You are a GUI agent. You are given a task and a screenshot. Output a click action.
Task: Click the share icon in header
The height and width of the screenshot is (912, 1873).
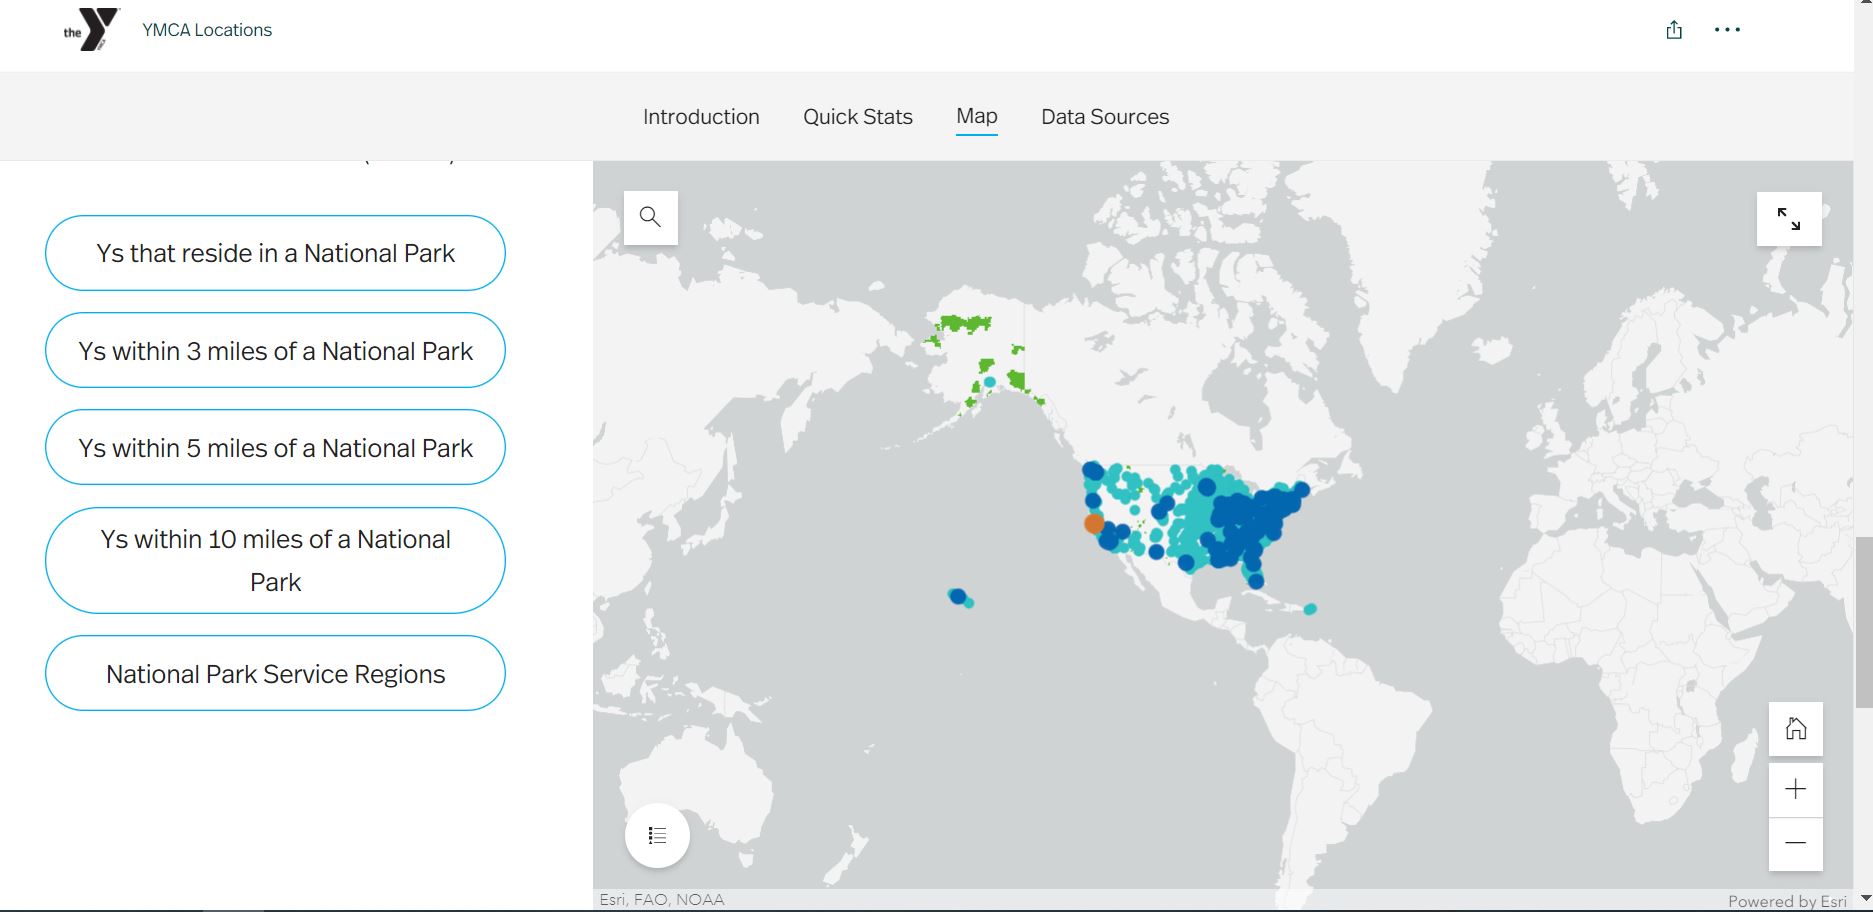(1674, 30)
